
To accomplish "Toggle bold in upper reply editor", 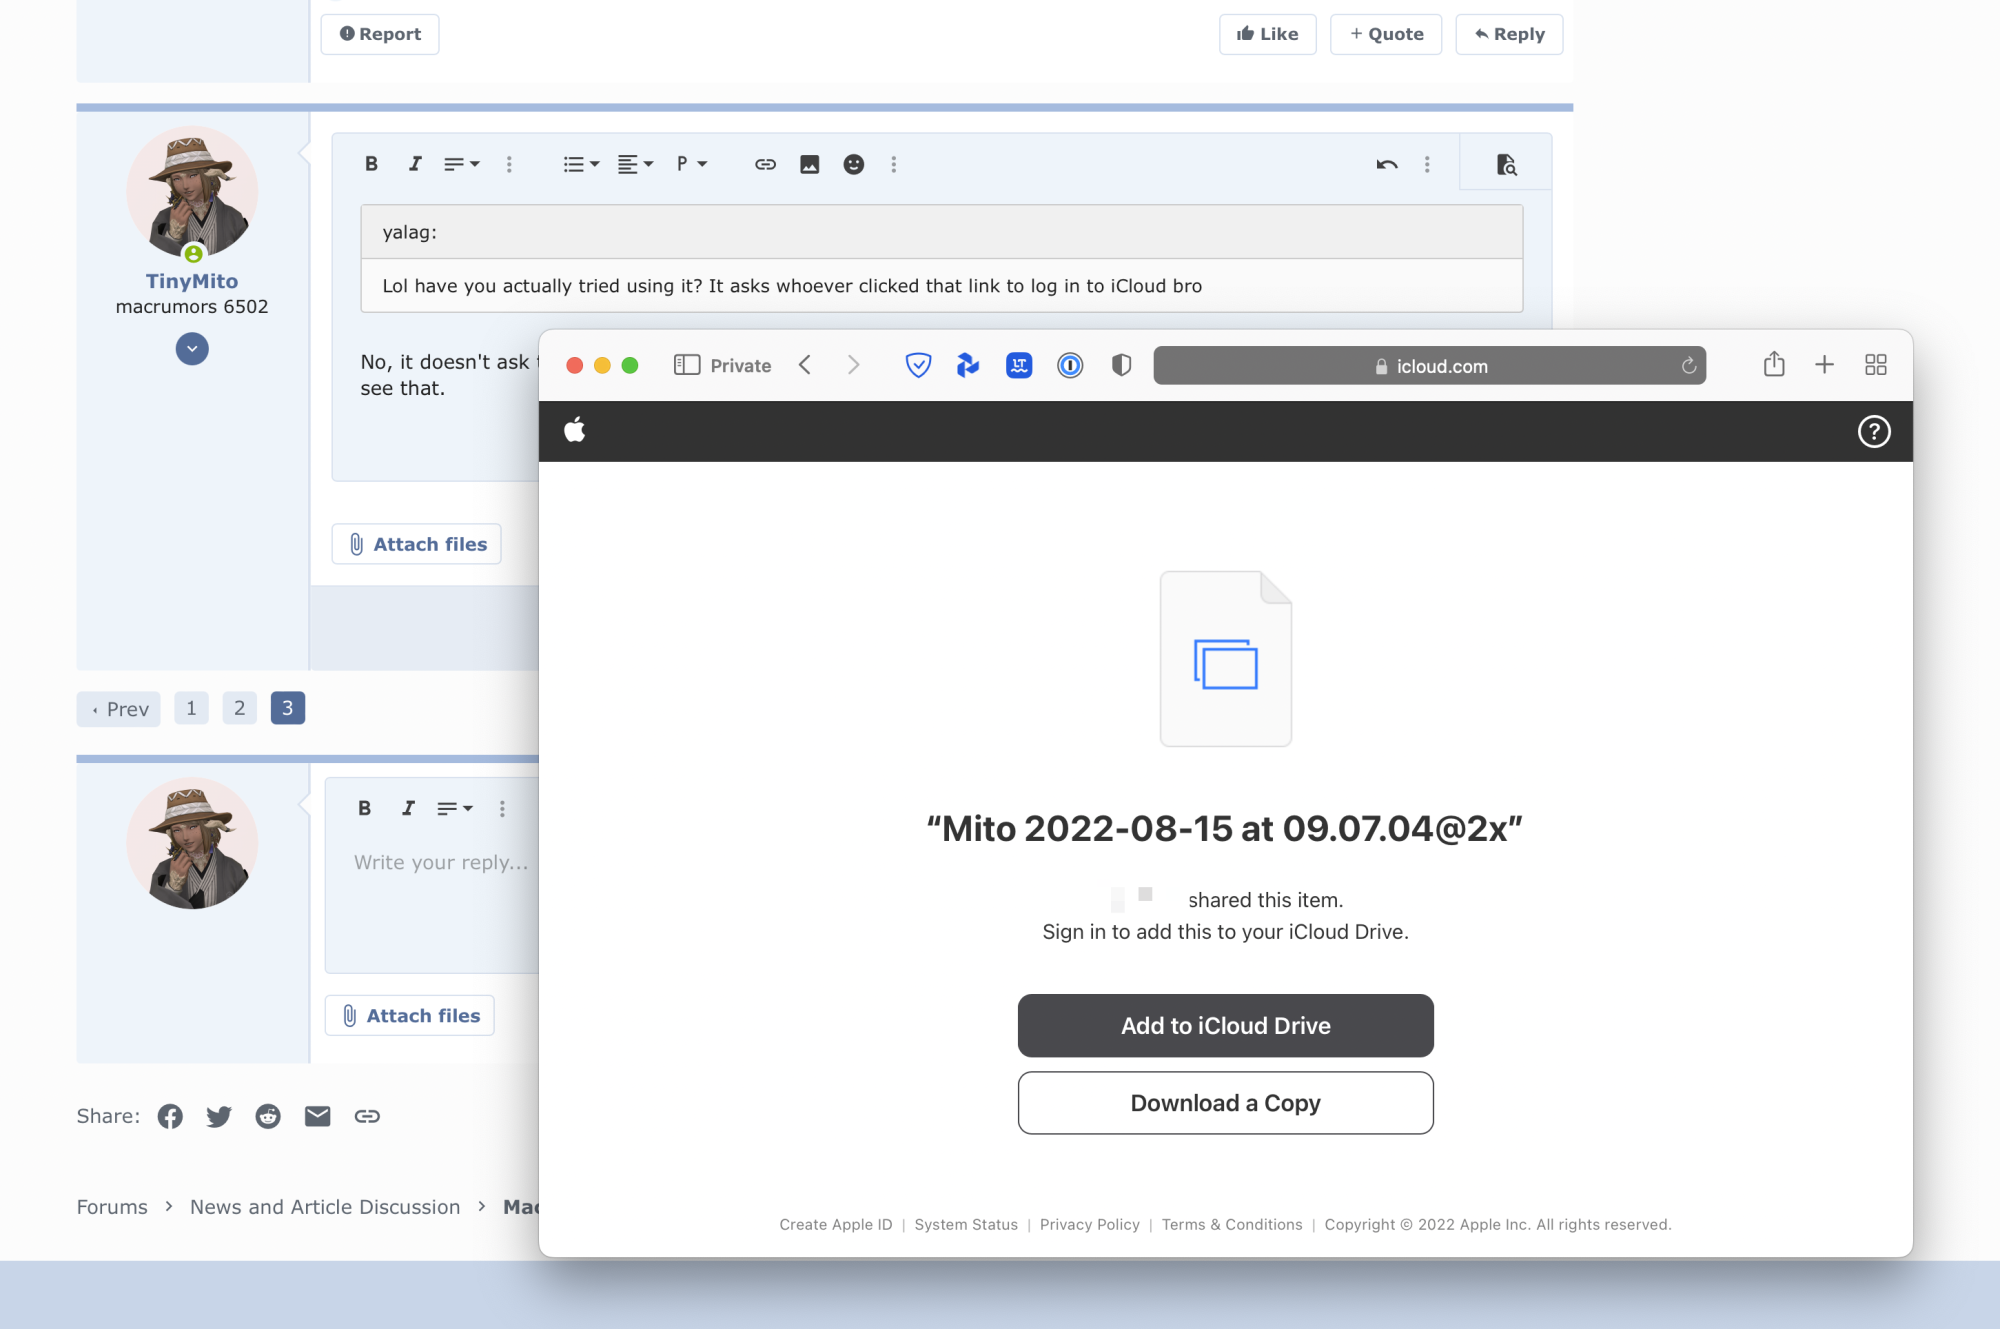I will click(x=371, y=164).
